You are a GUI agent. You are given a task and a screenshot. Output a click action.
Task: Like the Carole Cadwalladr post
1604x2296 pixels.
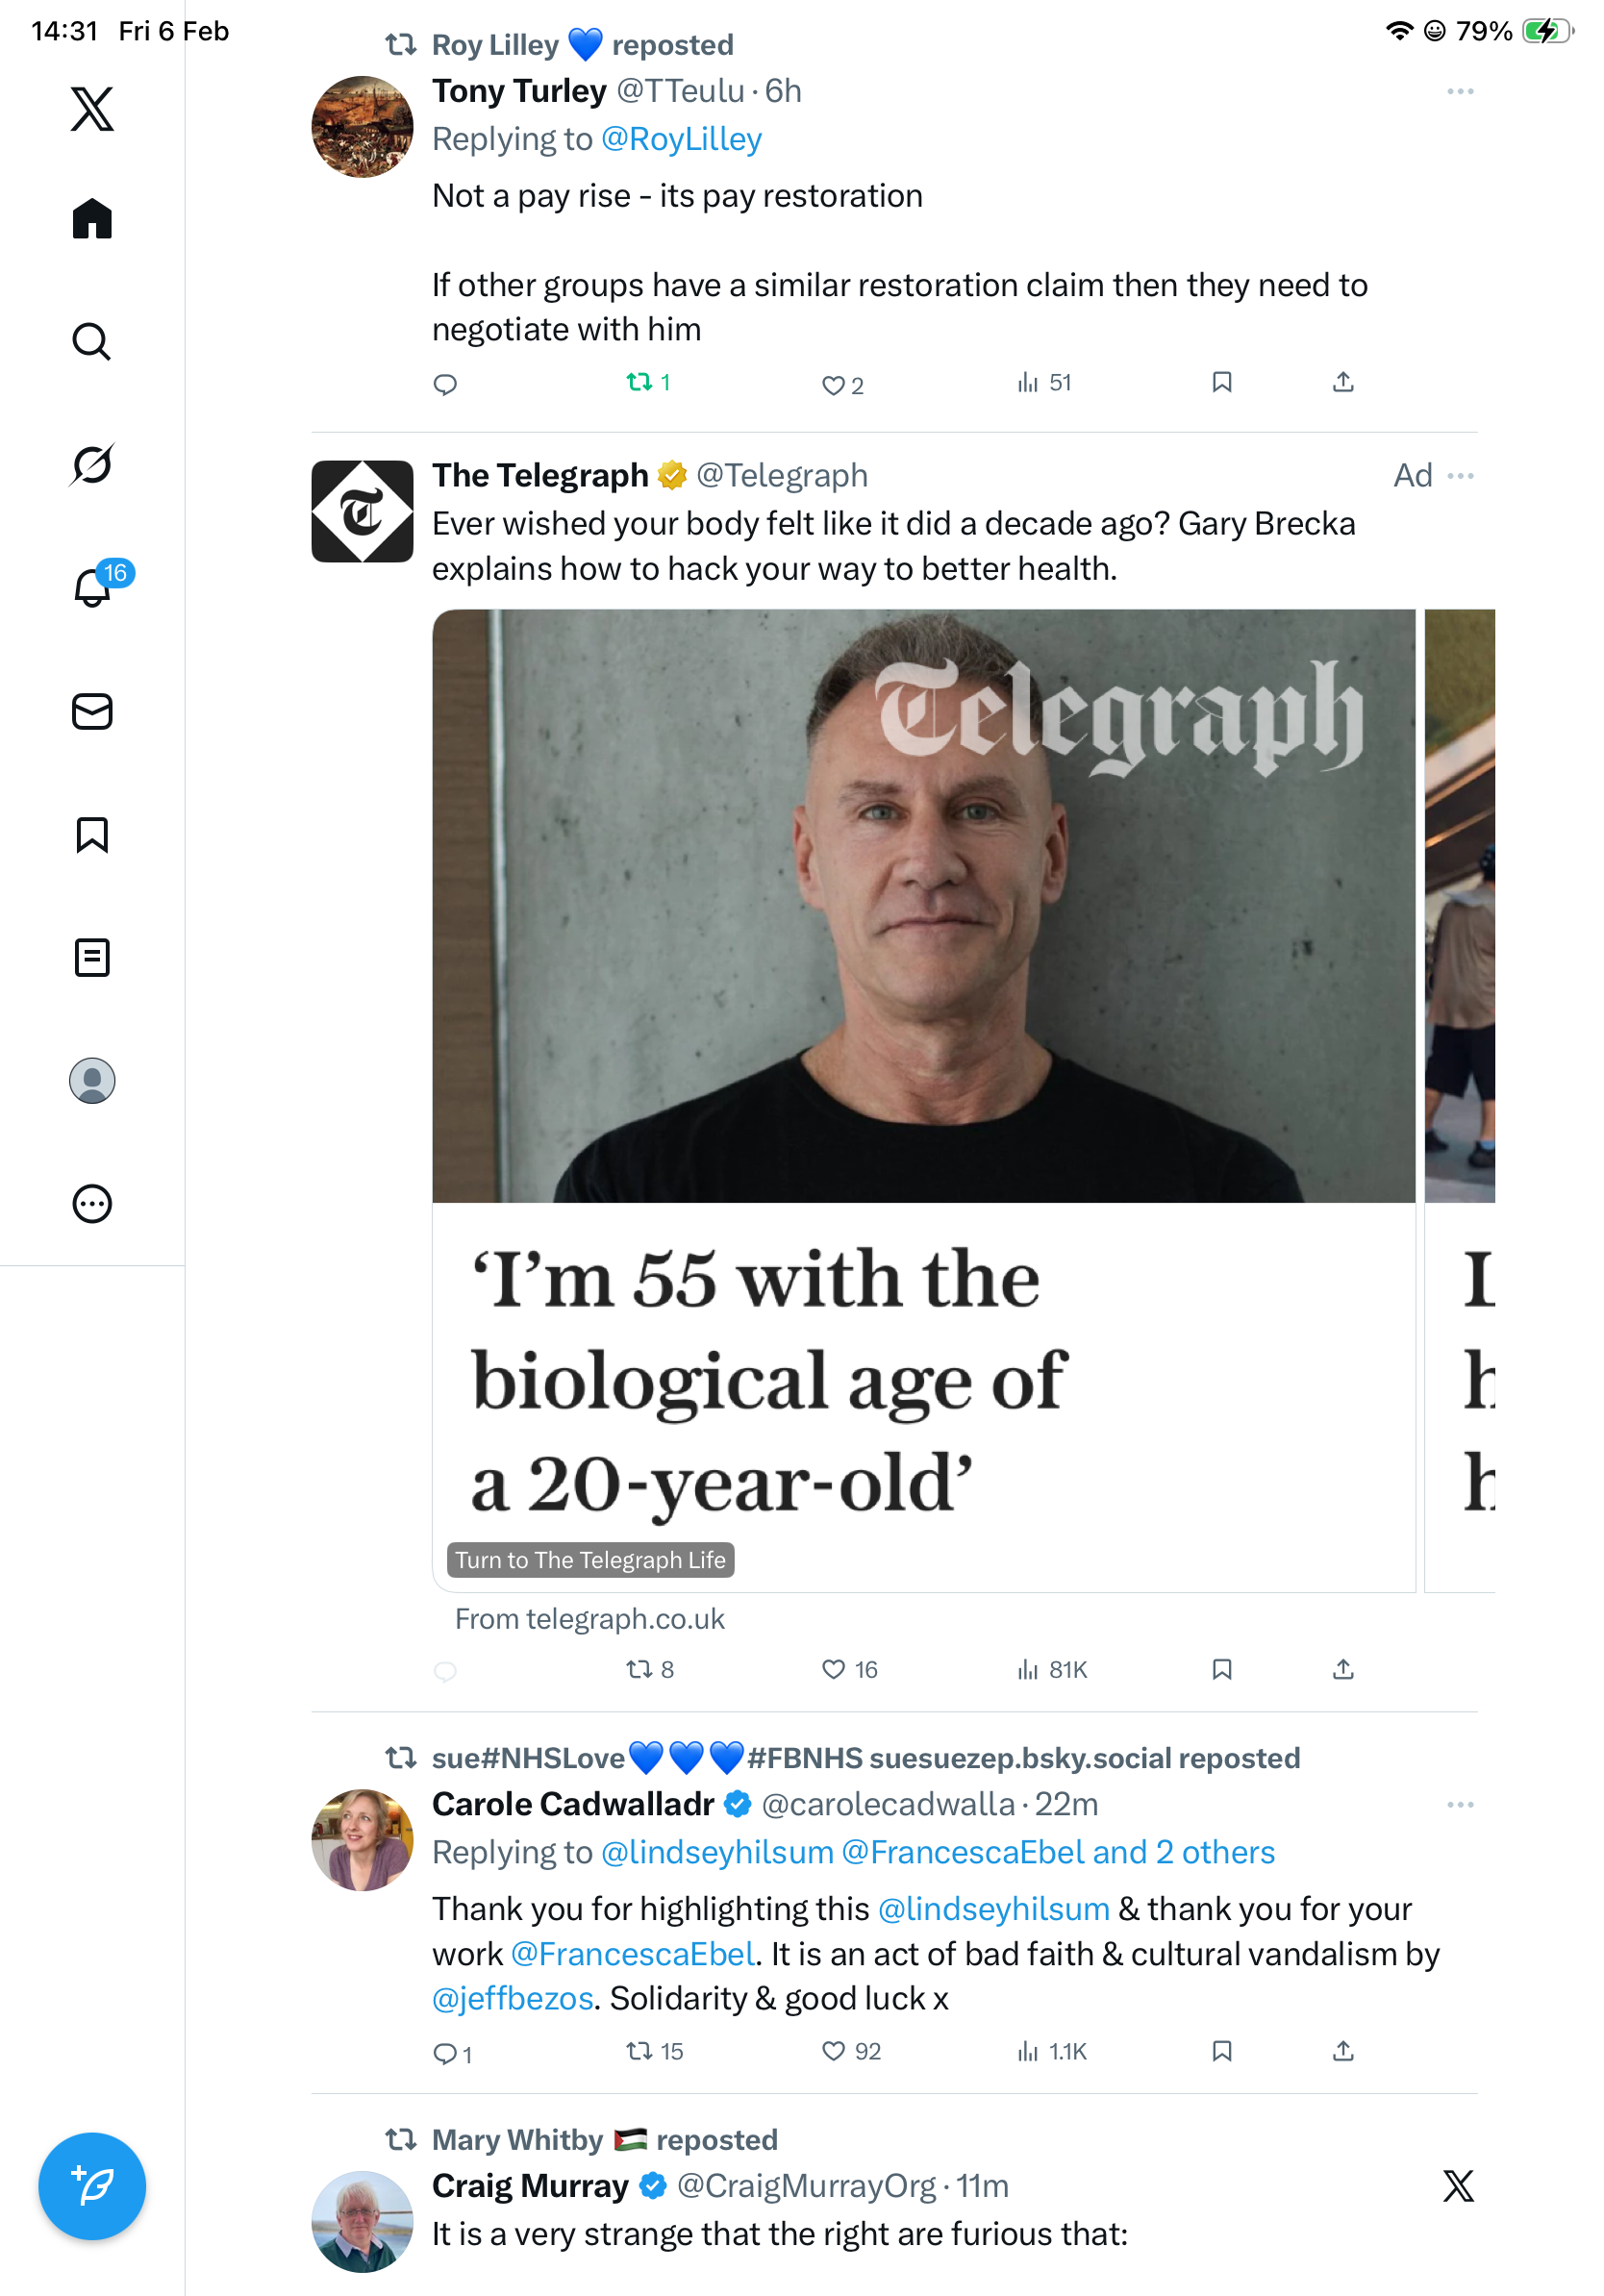point(833,2051)
